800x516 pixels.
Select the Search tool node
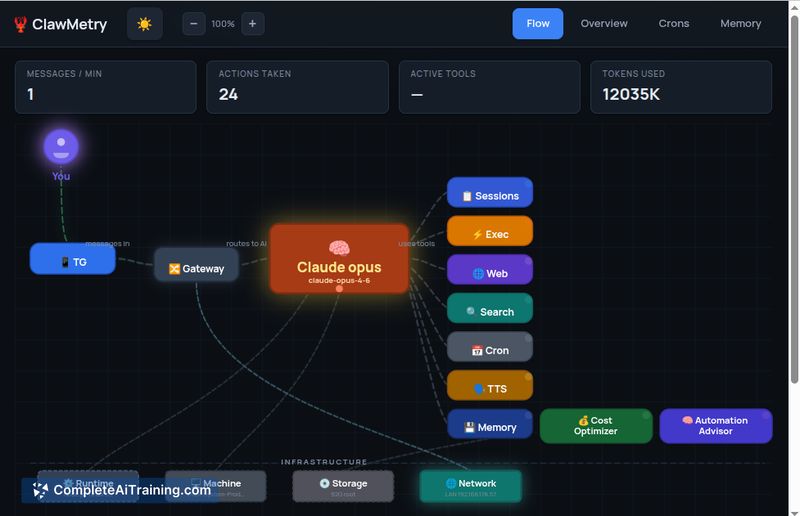point(490,312)
